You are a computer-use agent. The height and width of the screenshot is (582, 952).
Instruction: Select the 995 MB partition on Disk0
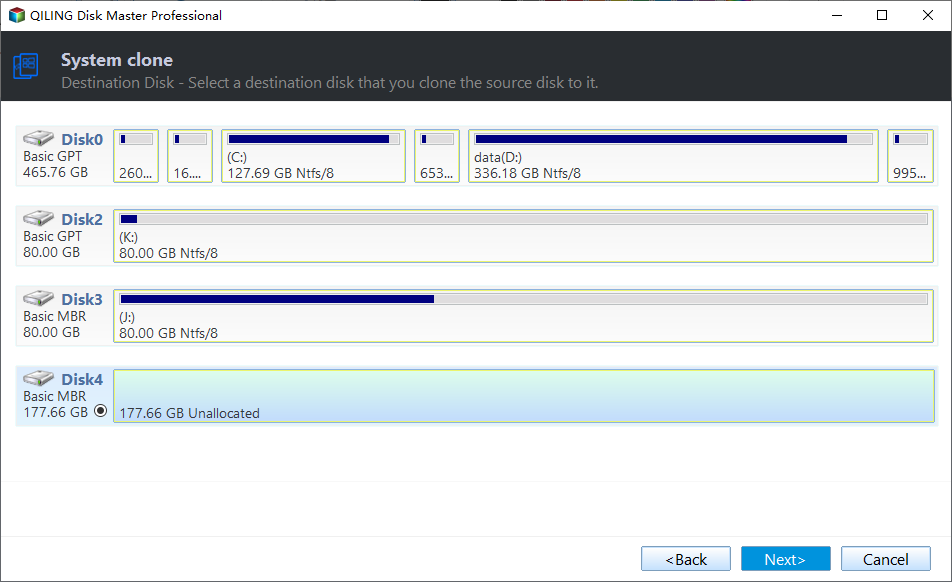click(x=910, y=155)
